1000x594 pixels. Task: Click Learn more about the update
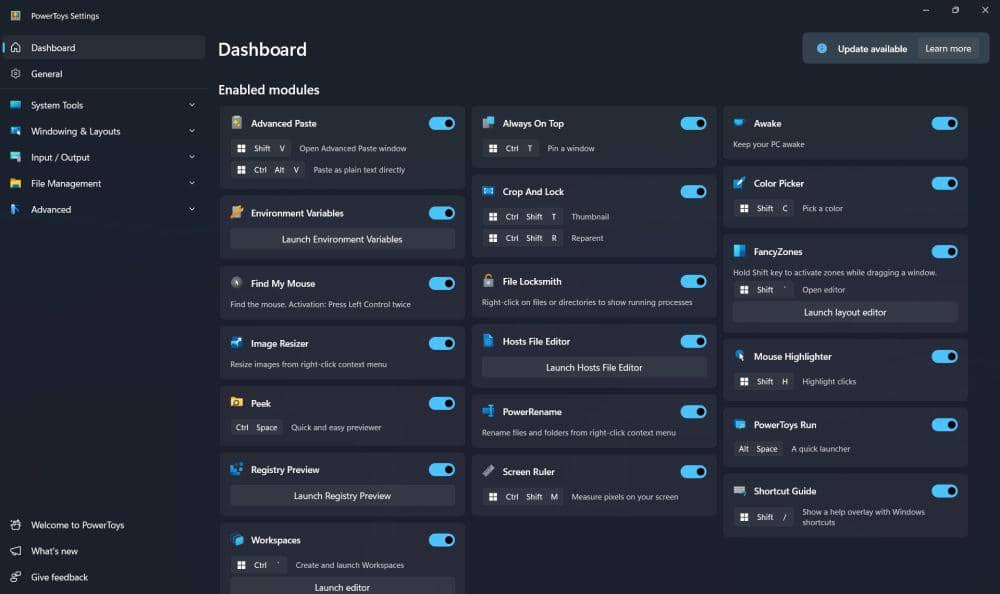coord(947,48)
